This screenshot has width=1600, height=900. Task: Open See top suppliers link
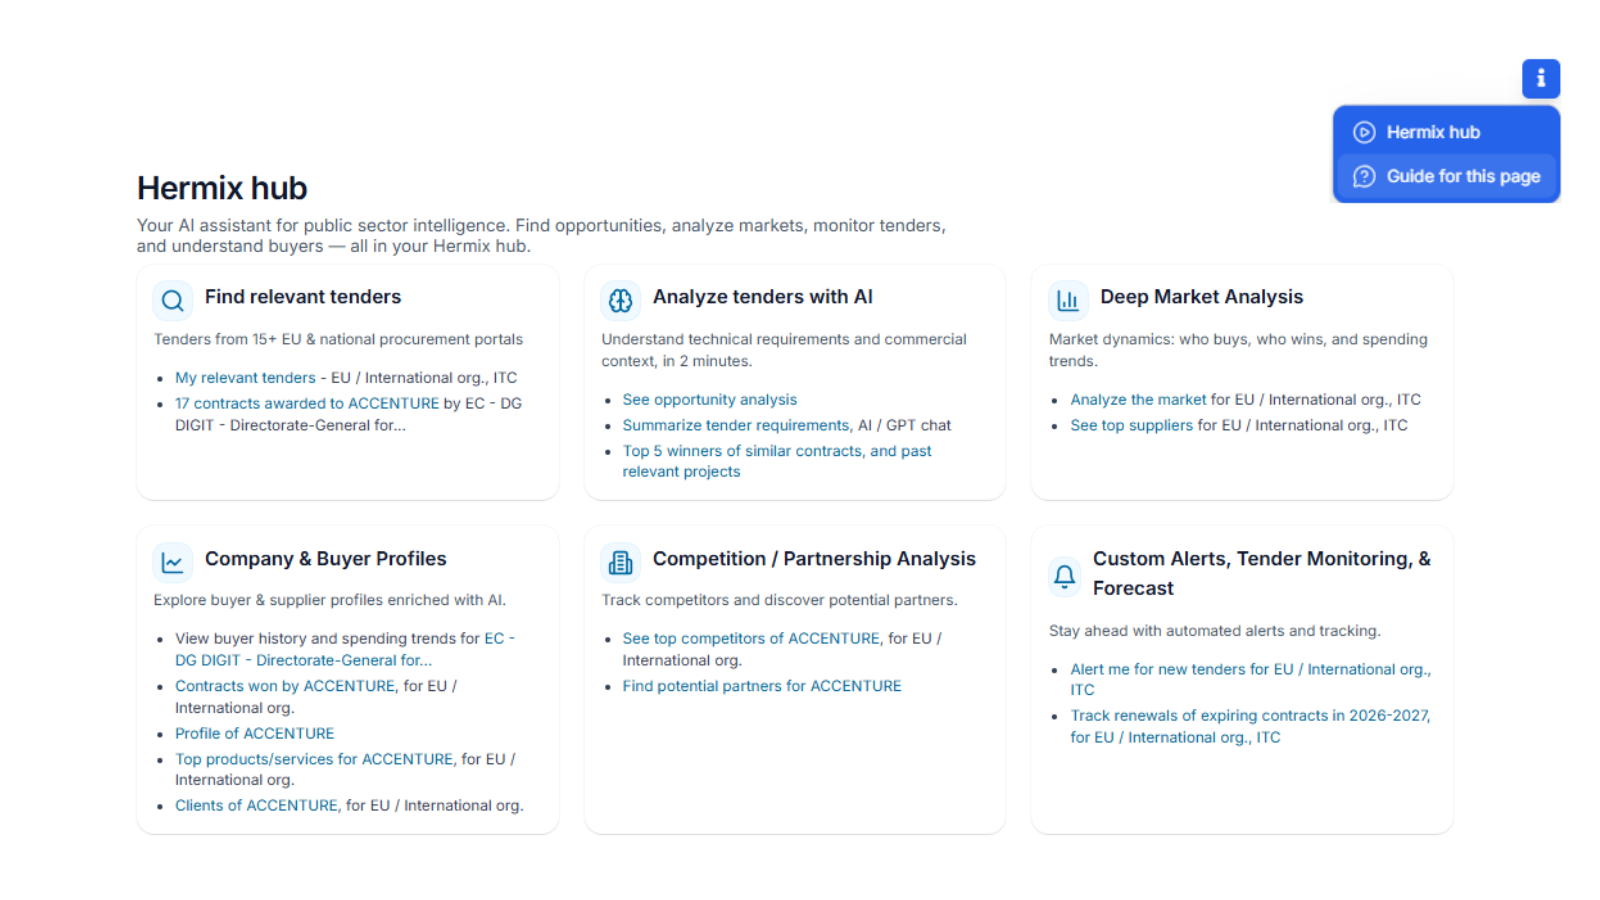point(1131,426)
